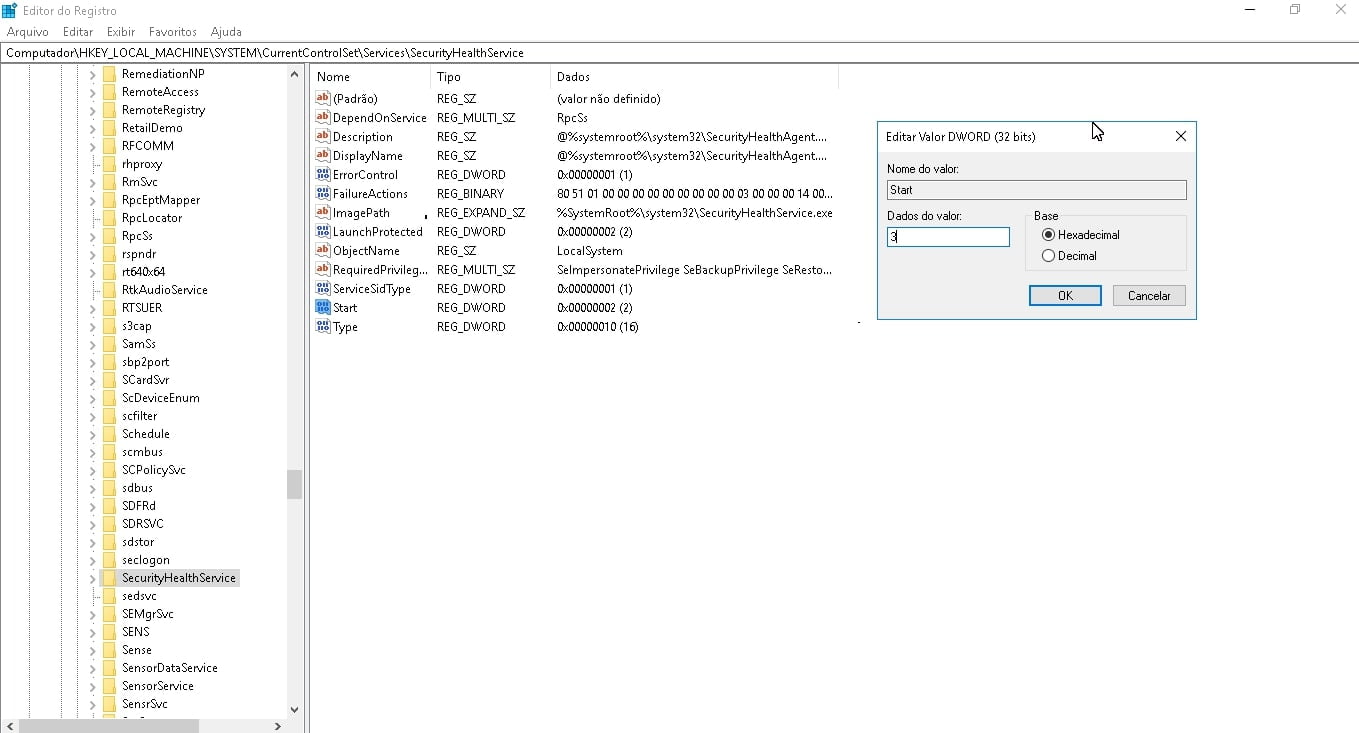The height and width of the screenshot is (733, 1359).
Task: Click the 0x00000010 (16) data cell
Action: pos(597,327)
